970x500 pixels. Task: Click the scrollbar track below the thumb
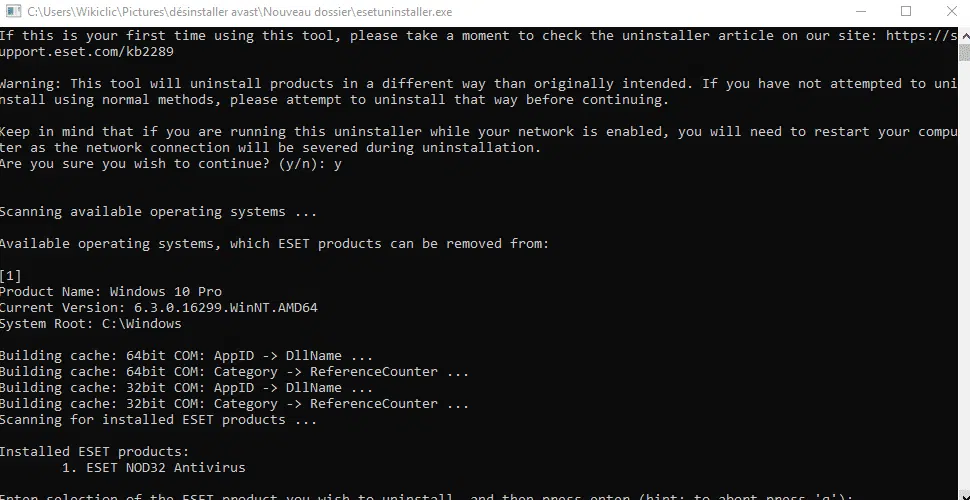964,278
